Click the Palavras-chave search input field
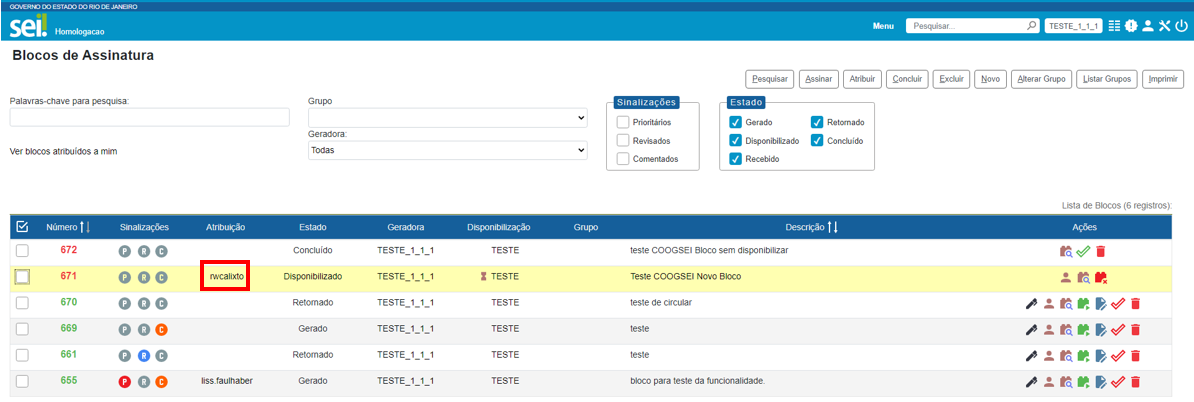 (150, 118)
